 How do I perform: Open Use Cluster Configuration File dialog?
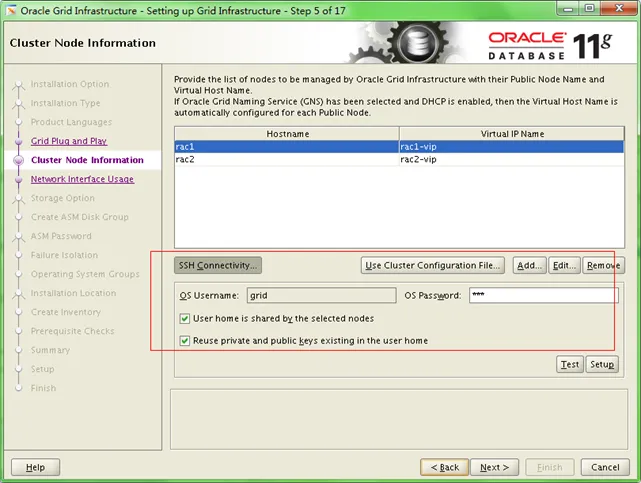tap(433, 265)
